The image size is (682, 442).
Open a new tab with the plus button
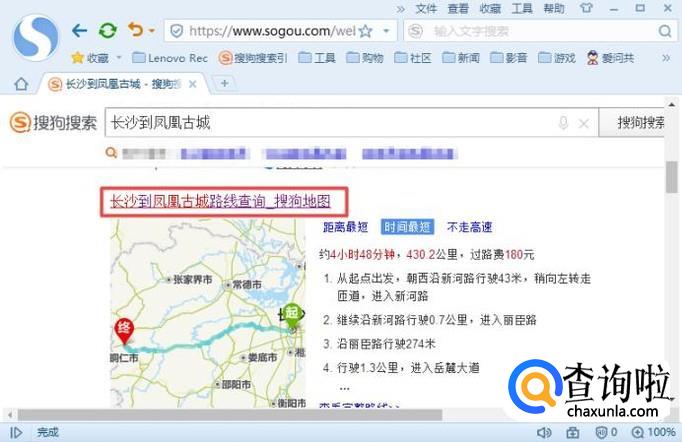point(224,83)
